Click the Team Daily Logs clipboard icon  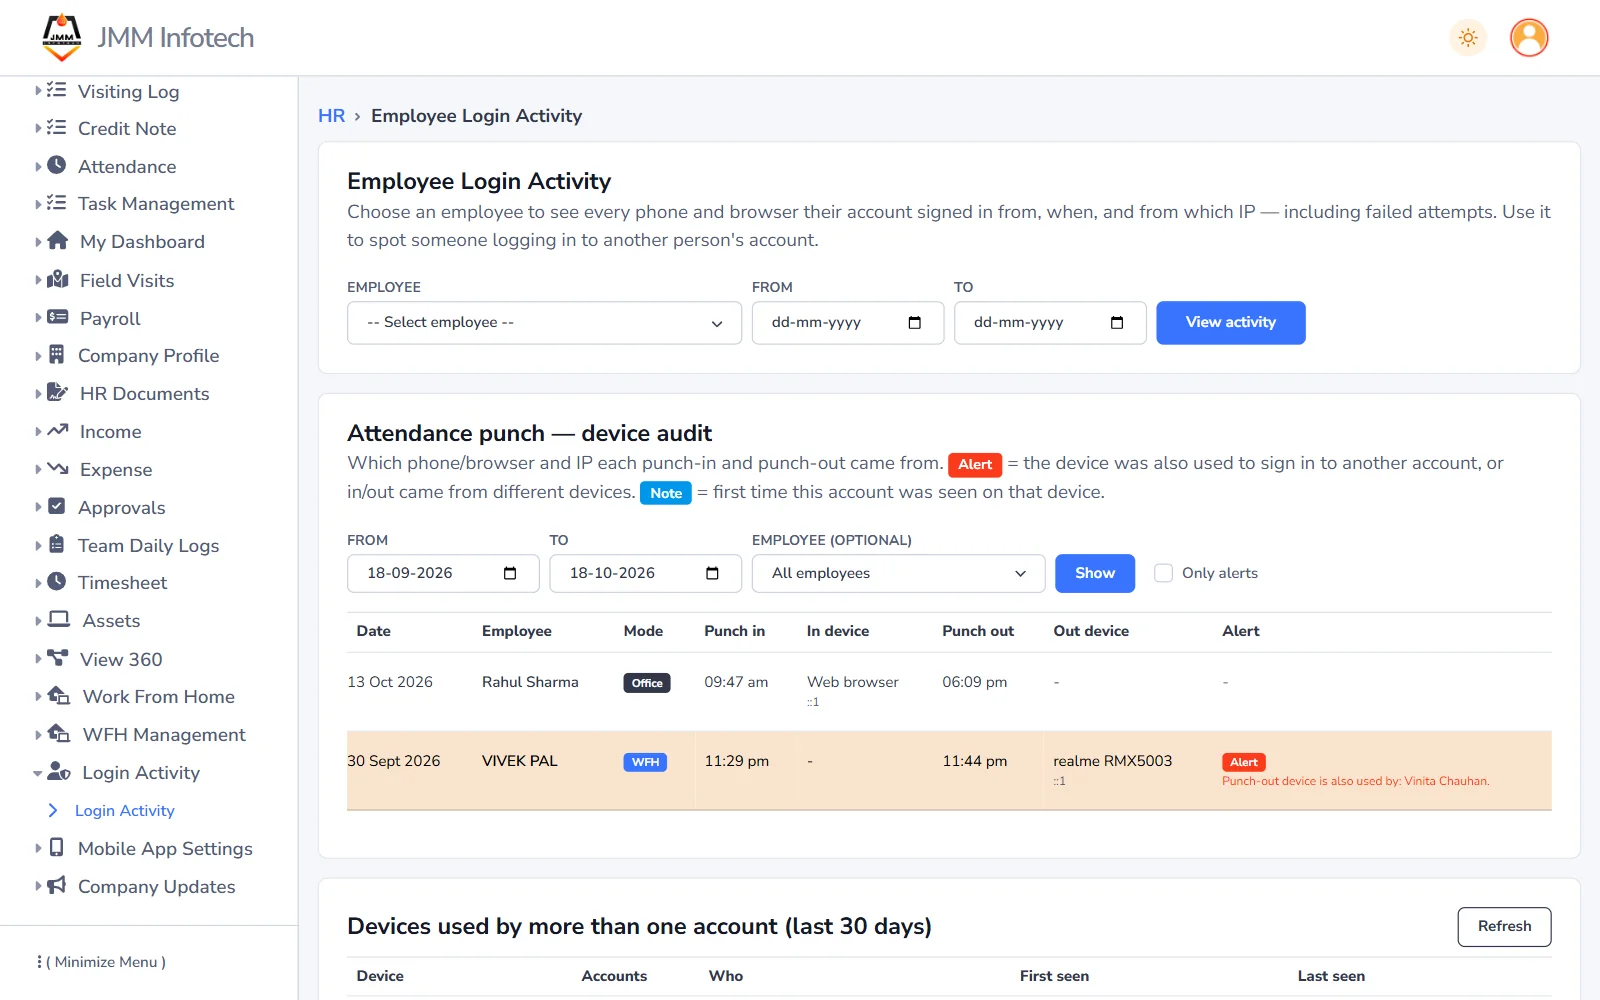[x=57, y=544]
